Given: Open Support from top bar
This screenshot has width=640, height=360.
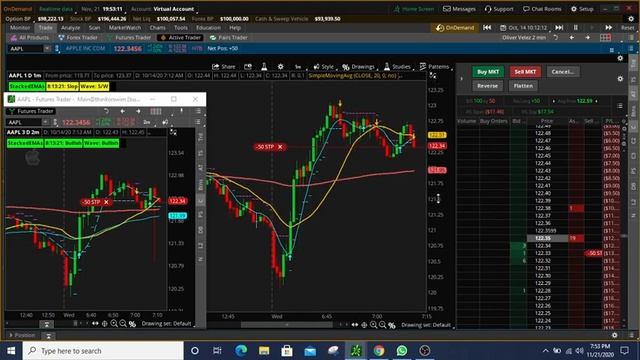Looking at the screenshot, I should pos(499,9).
